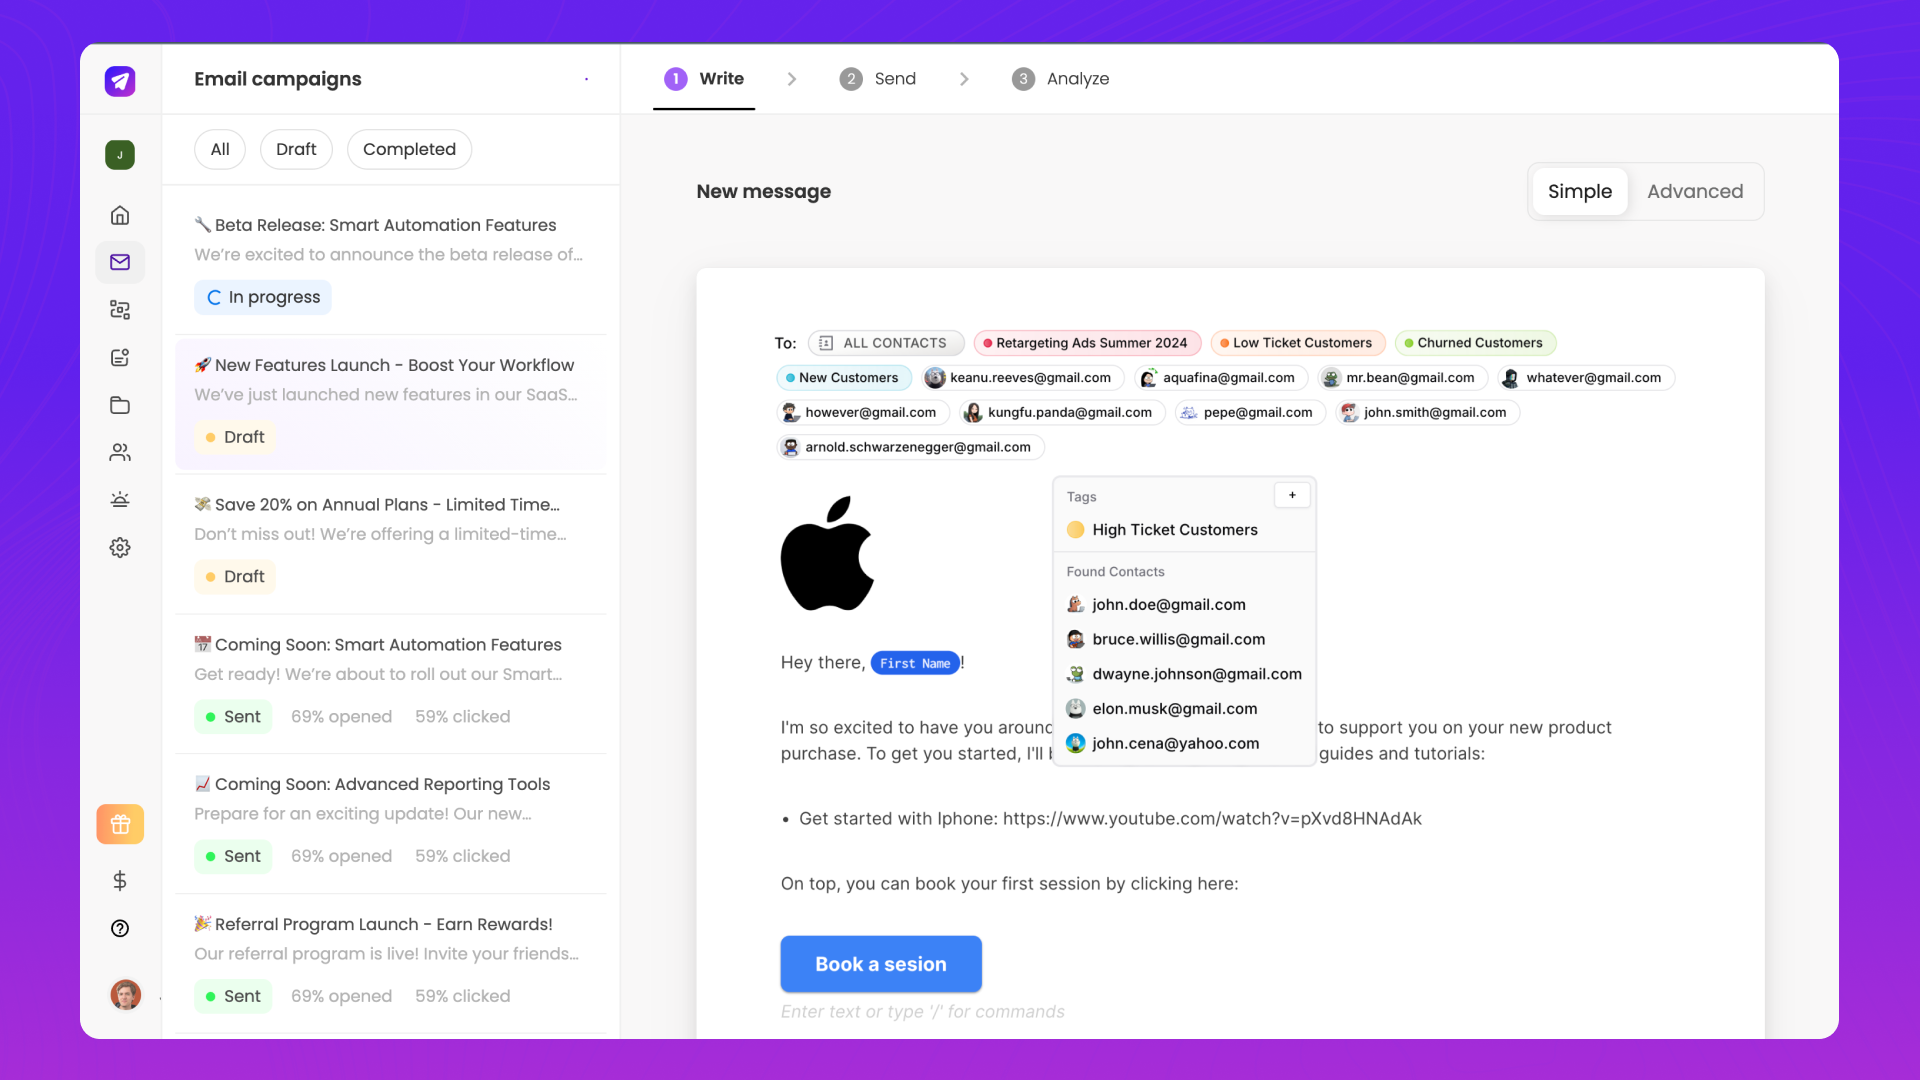Switch to the Advanced message mode
The image size is (1920, 1080).
[x=1695, y=191]
